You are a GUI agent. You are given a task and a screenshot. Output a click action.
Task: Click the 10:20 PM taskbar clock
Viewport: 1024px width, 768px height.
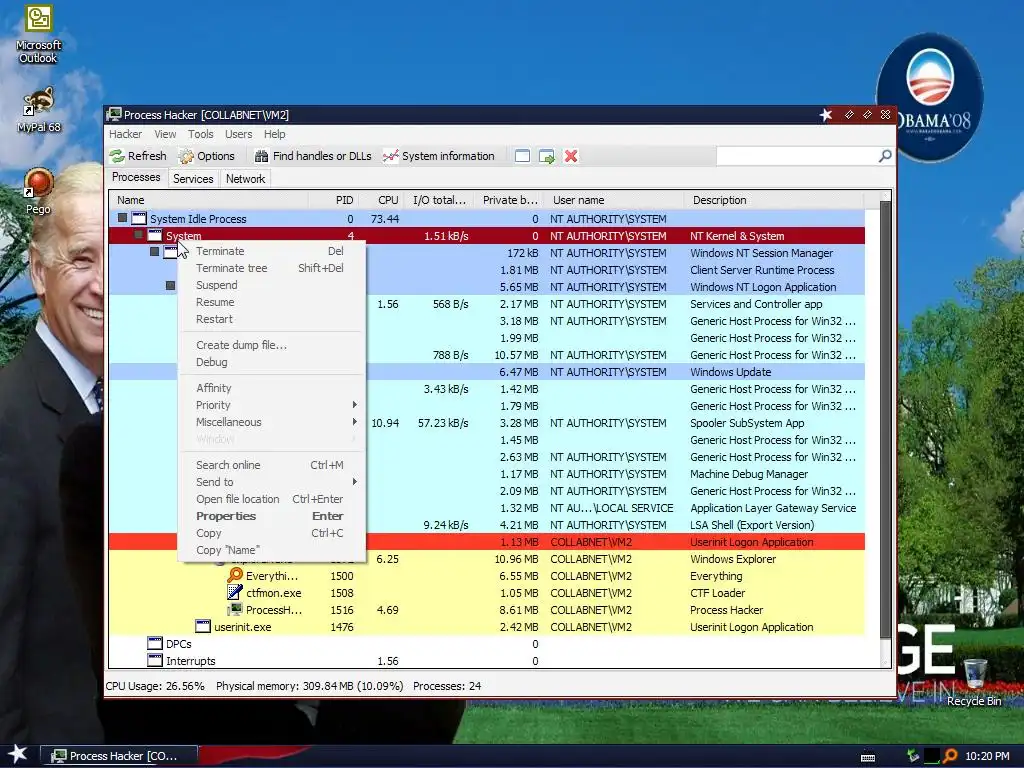[987, 756]
